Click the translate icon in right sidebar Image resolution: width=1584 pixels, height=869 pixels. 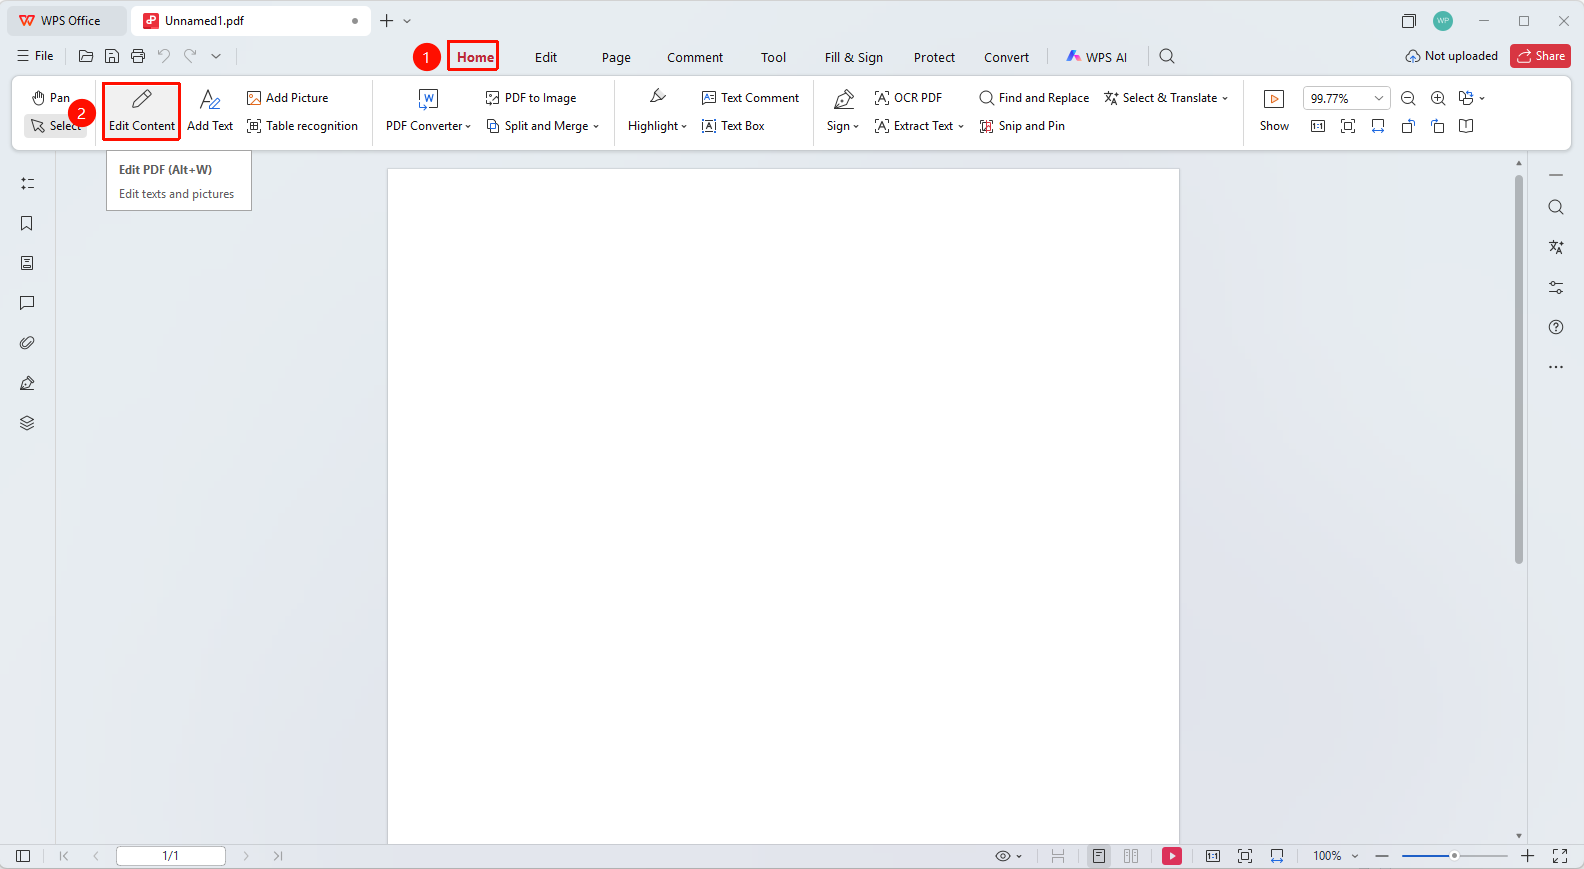click(x=1556, y=247)
